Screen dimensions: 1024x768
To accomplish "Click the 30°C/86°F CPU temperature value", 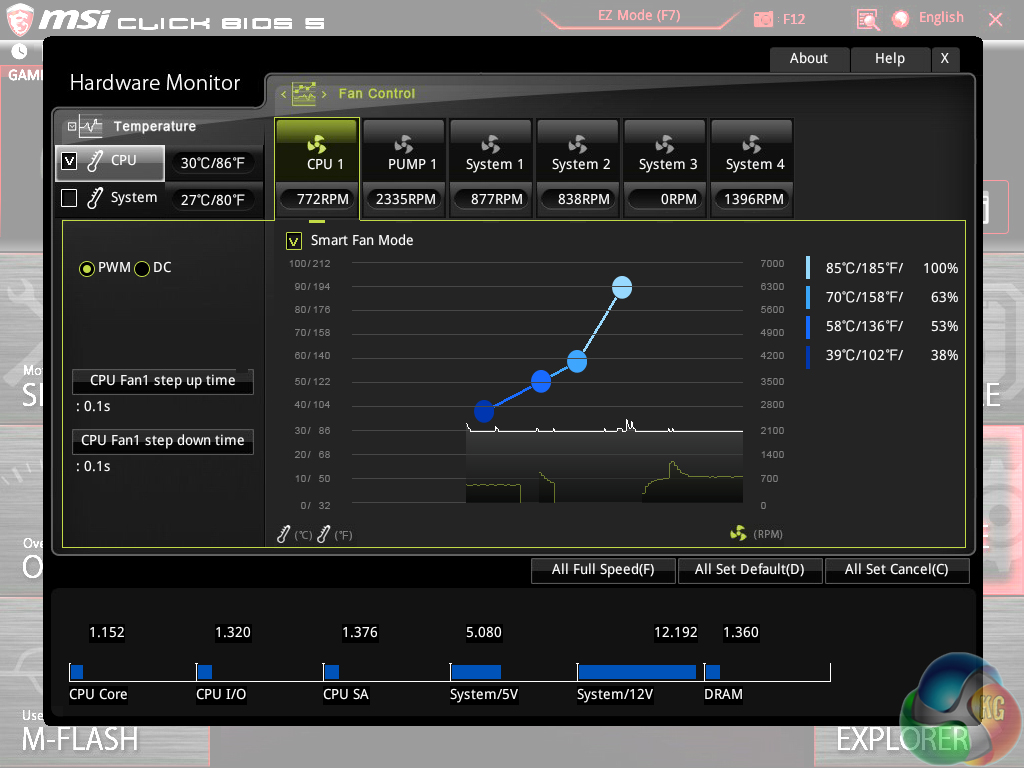I will 213,163.
